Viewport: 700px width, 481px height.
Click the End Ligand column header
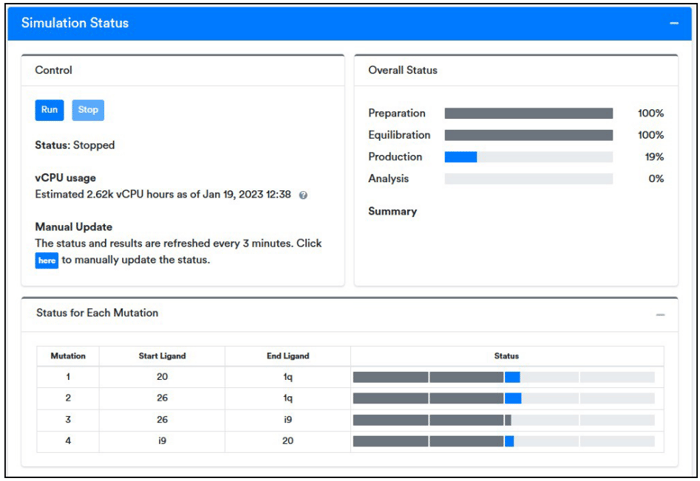(x=288, y=356)
